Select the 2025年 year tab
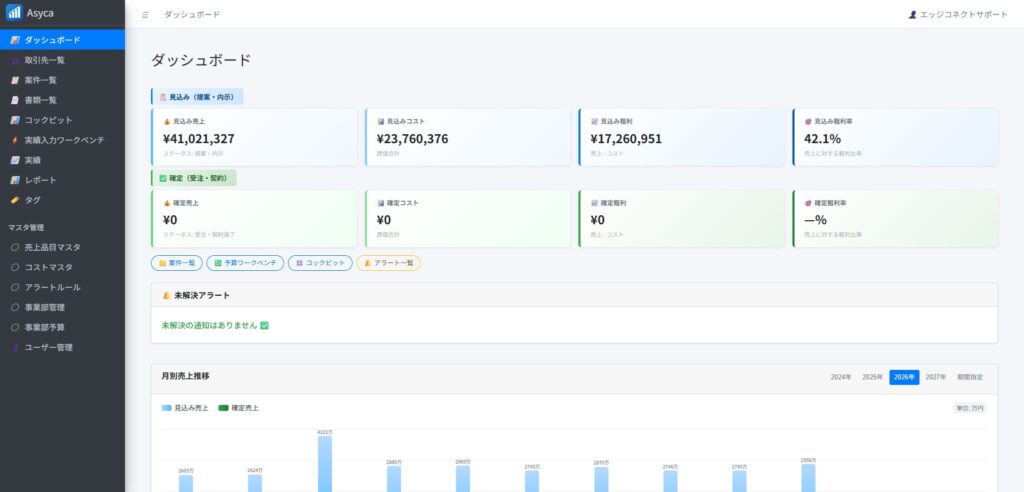 (x=872, y=377)
